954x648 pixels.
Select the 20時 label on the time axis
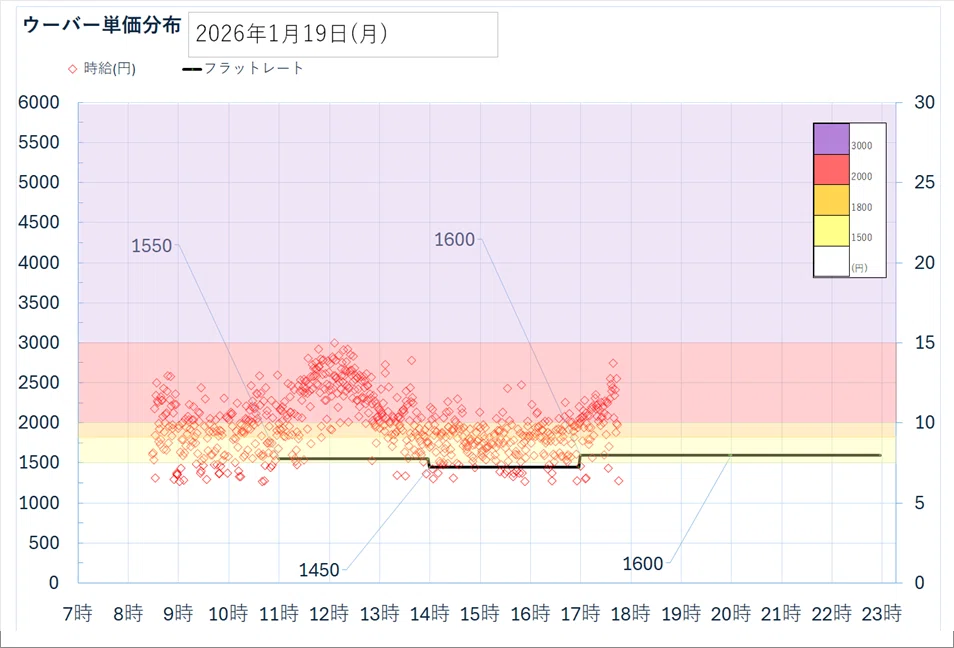pos(731,613)
